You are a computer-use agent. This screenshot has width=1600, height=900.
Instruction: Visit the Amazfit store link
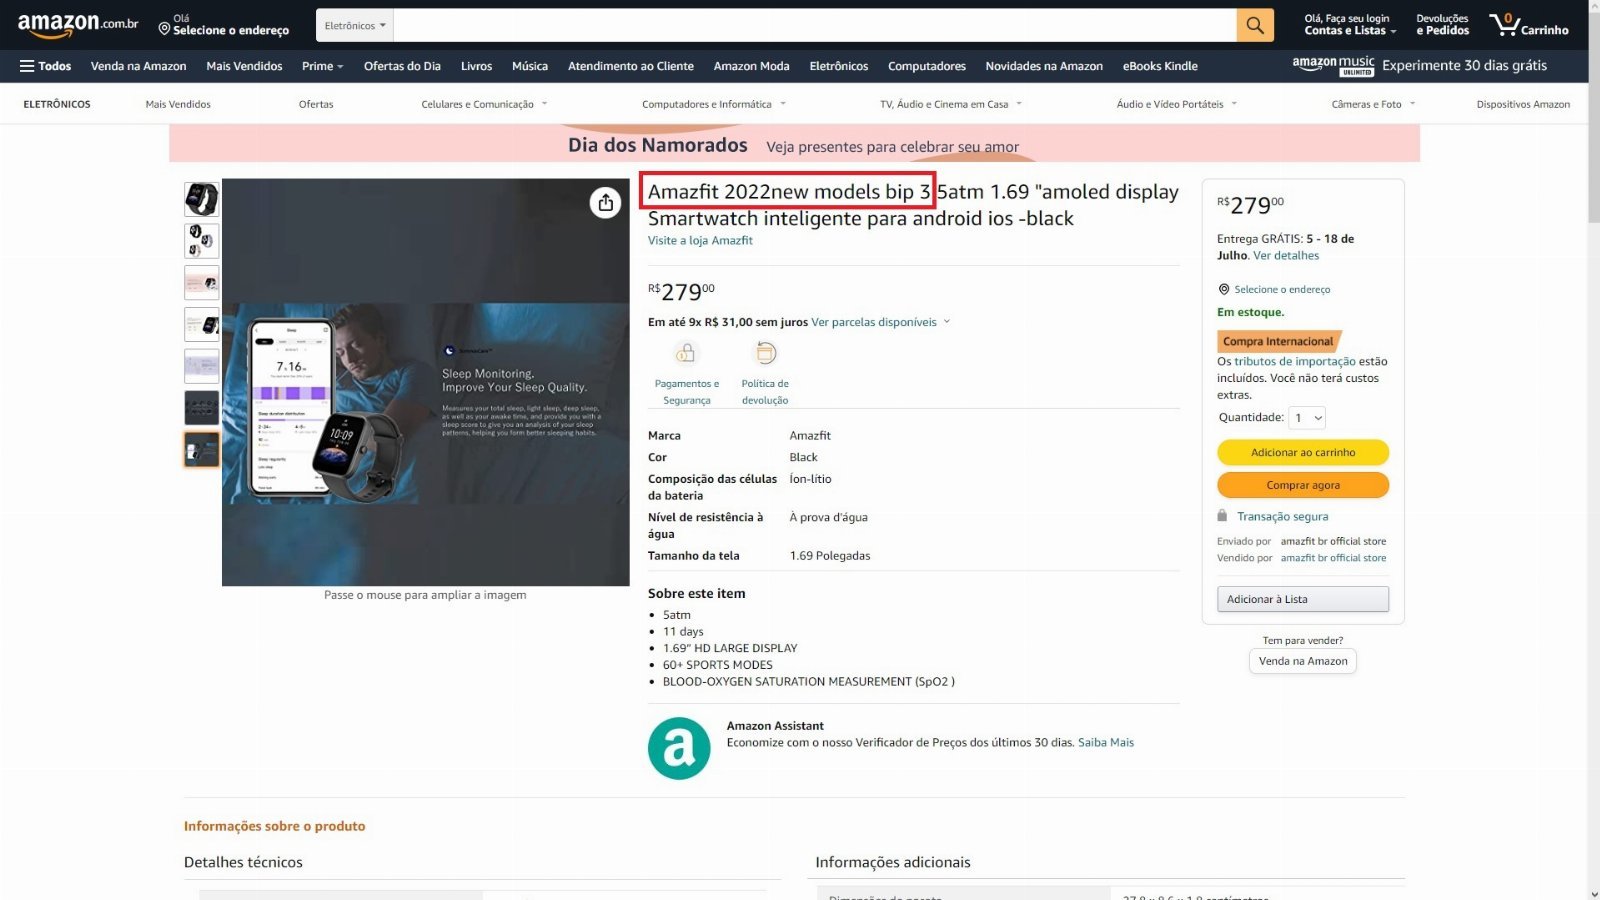(x=700, y=240)
